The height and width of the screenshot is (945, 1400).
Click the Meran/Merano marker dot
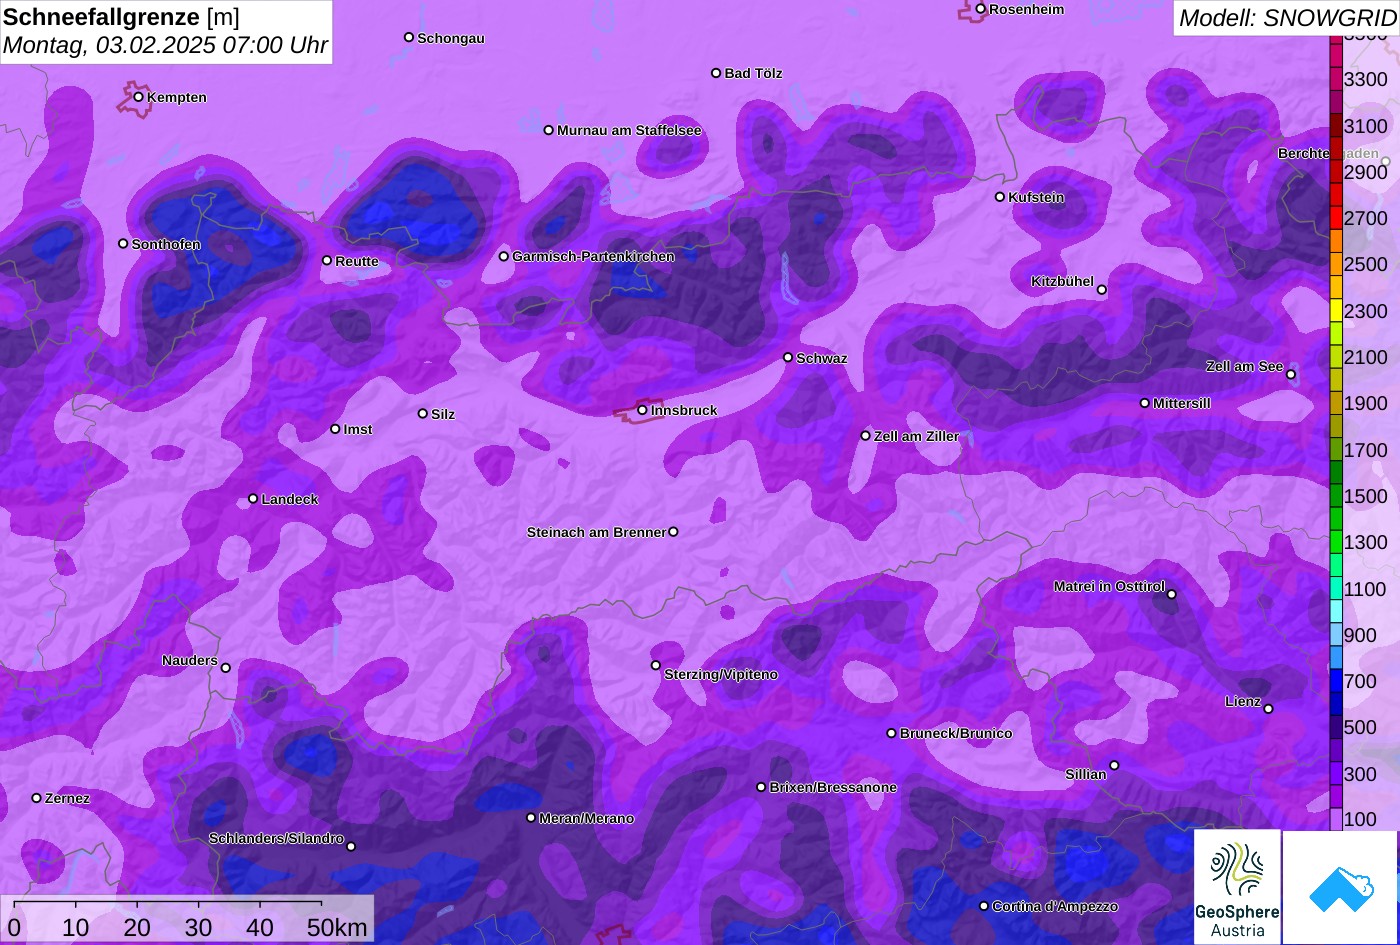point(531,818)
